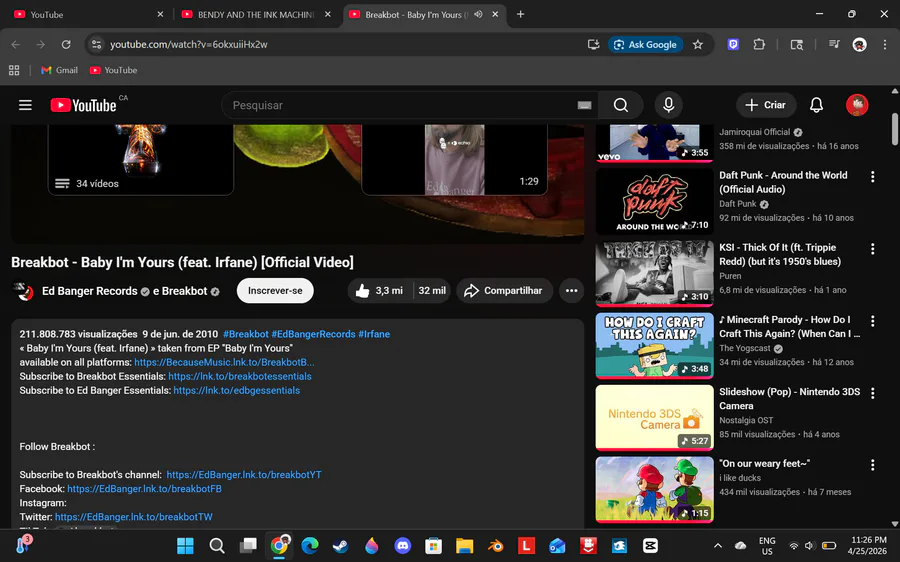Open Steam from the taskbar
Viewport: 900px width, 562px height.
point(340,545)
